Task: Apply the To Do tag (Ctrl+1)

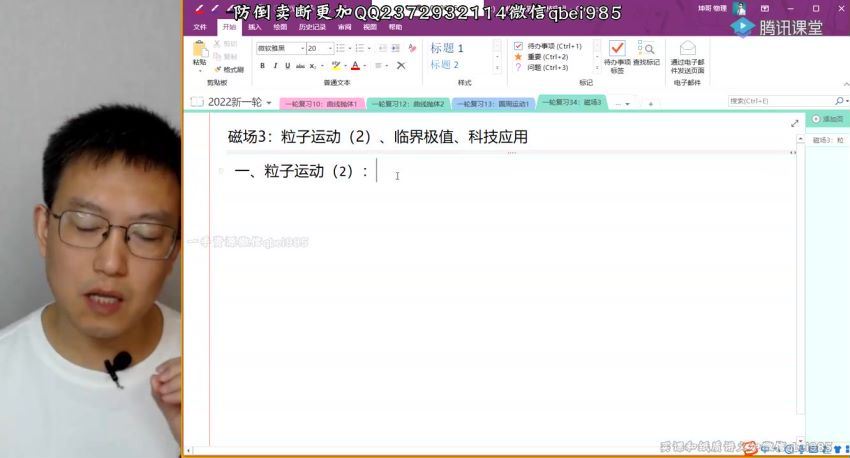Action: [548, 46]
